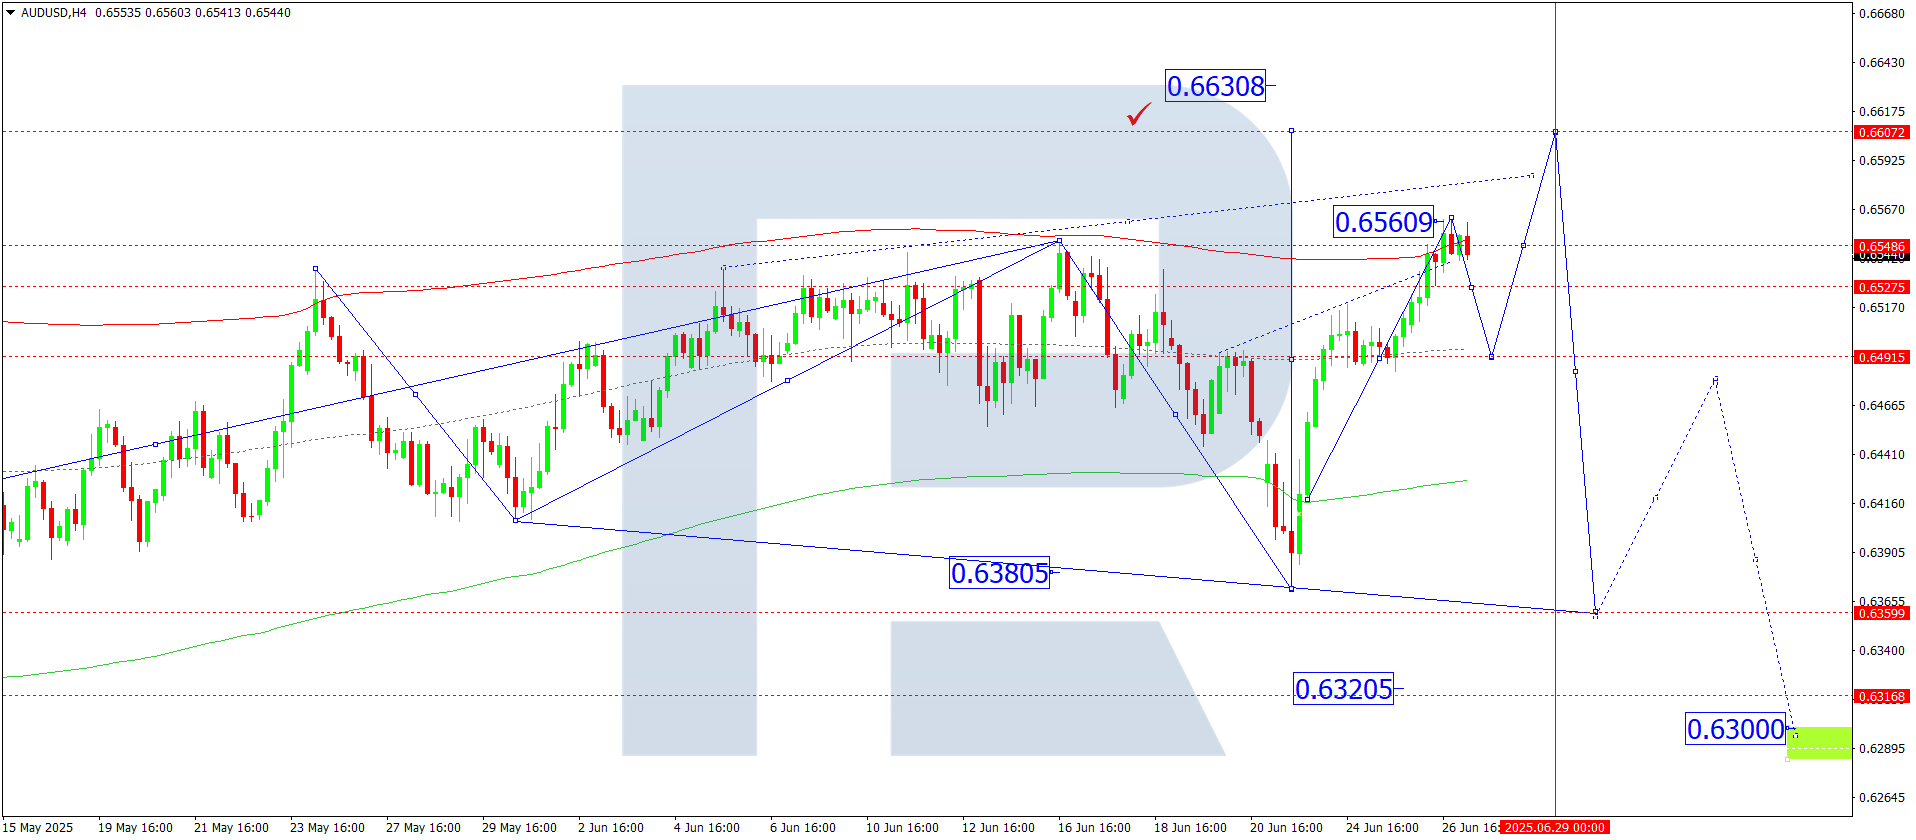Image resolution: width=1916 pixels, height=840 pixels.
Task: Click the 6 Jun 16:00 time label
Action: (803, 827)
